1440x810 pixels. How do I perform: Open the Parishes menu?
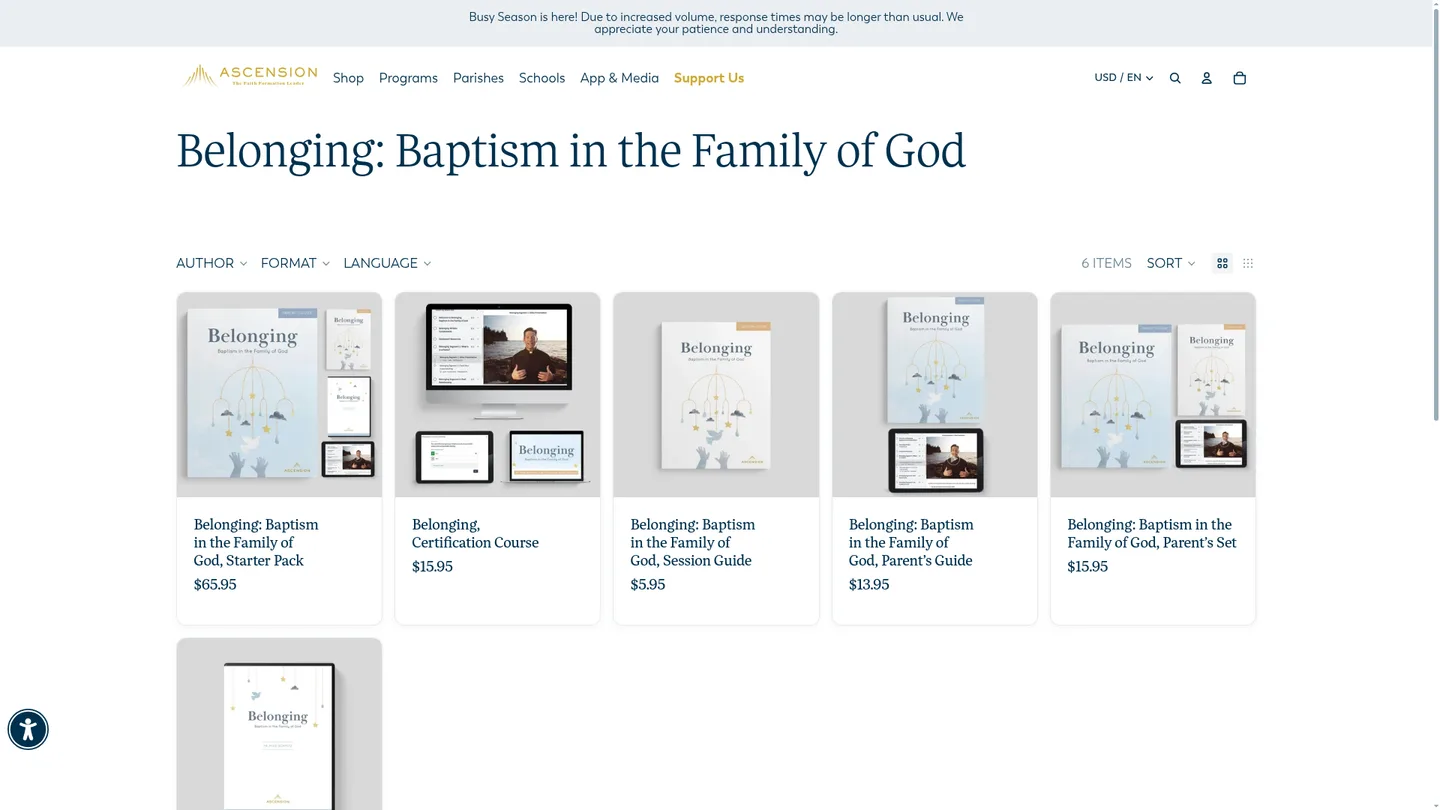click(478, 78)
